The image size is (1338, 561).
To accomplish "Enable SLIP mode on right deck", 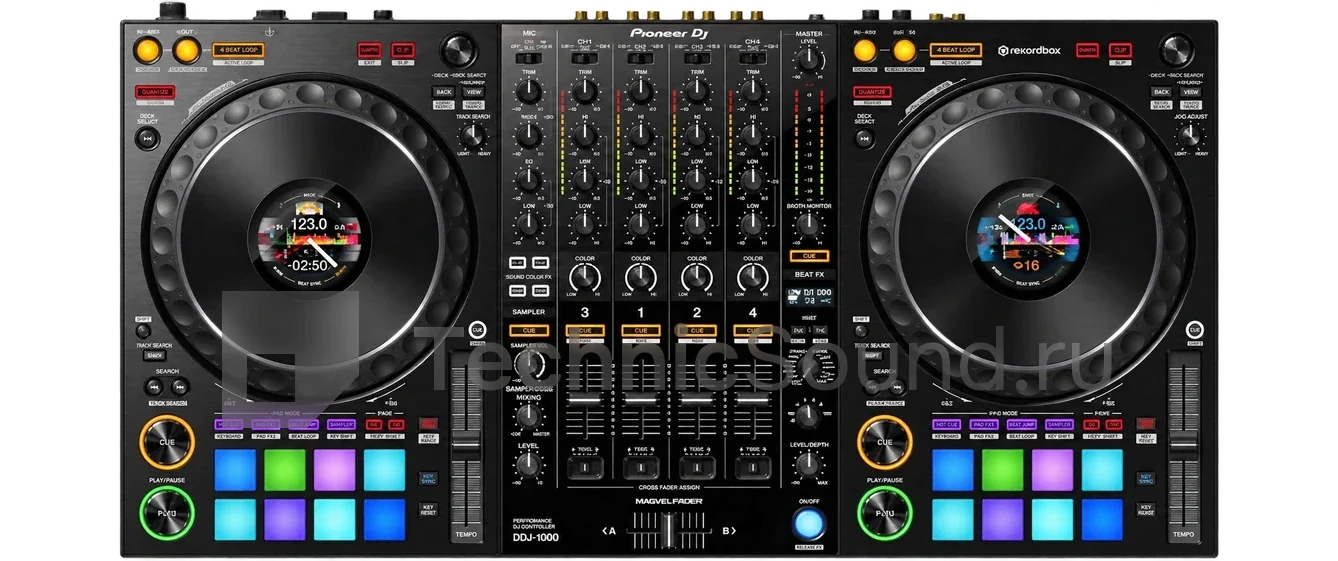I will [x=1120, y=50].
